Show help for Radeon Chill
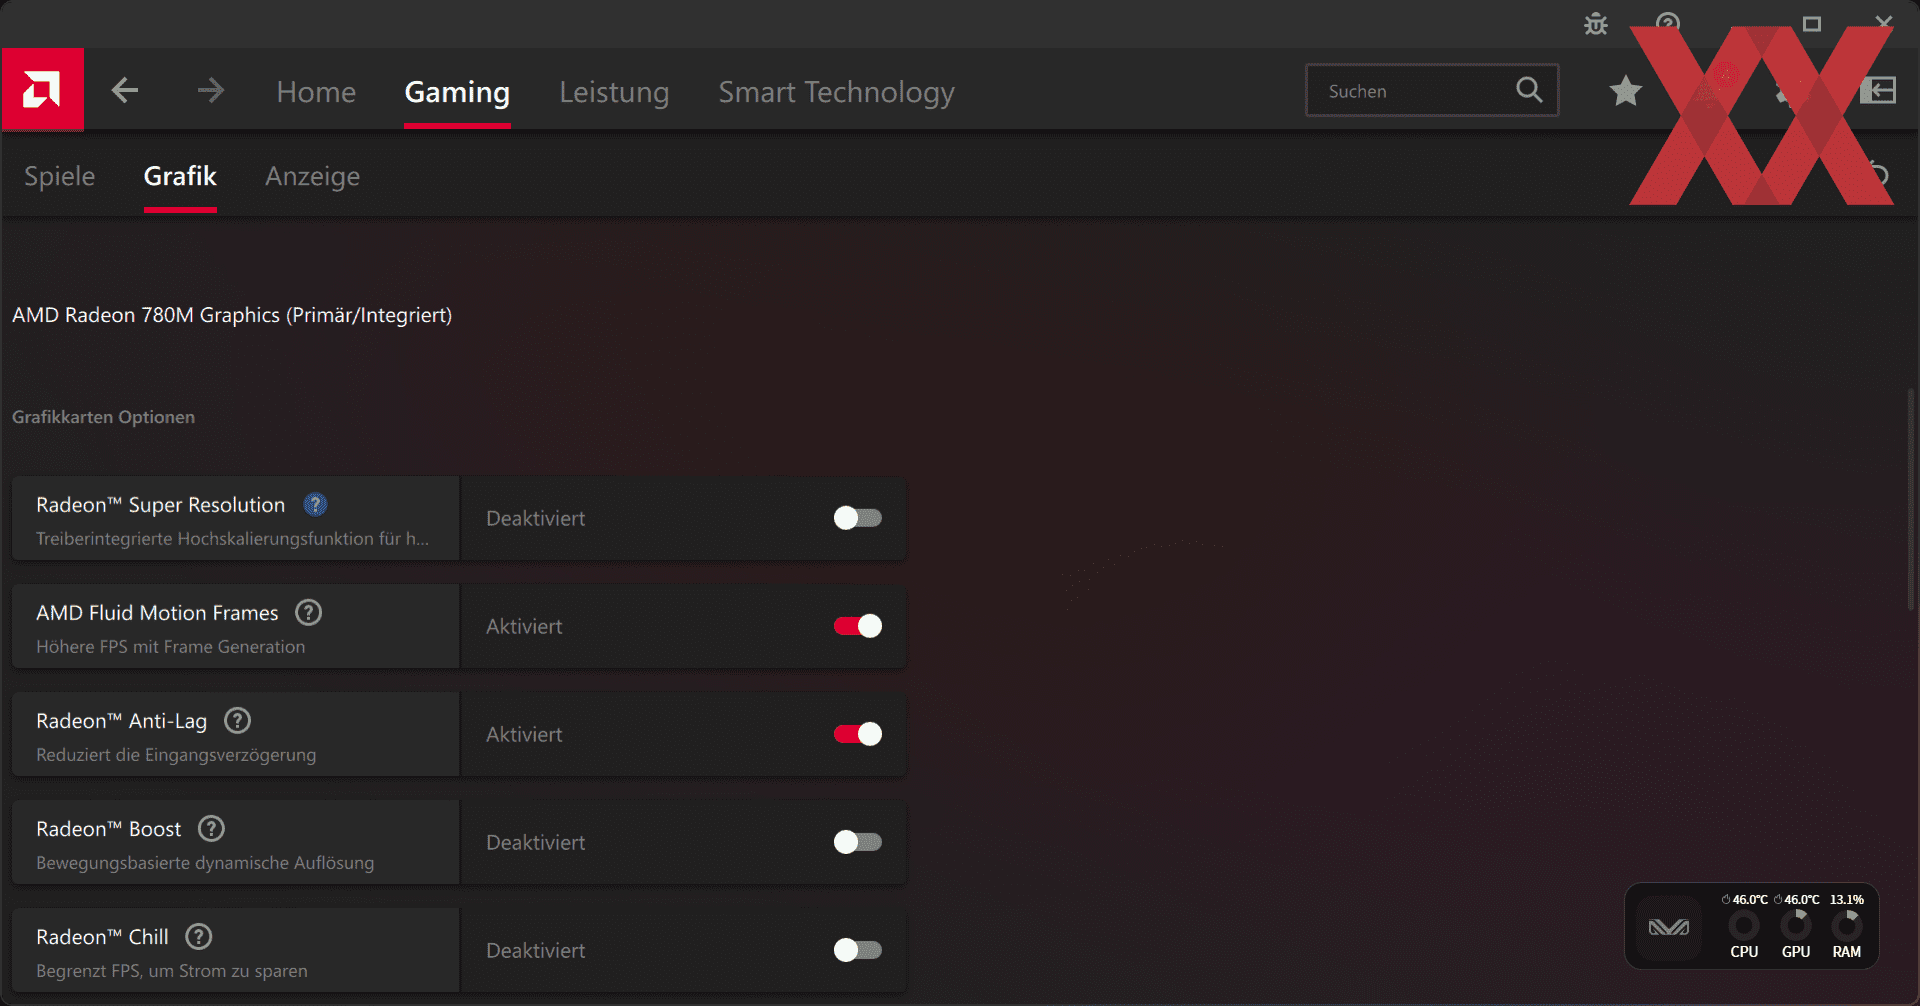This screenshot has height=1006, width=1920. [x=199, y=937]
